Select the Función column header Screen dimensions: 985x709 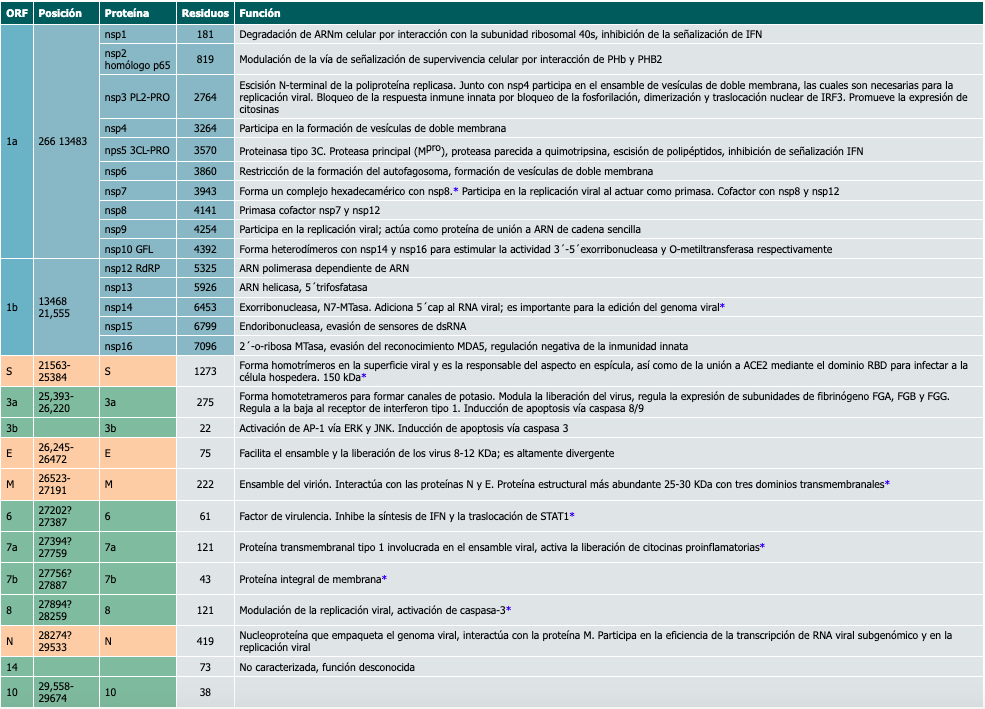260,14
